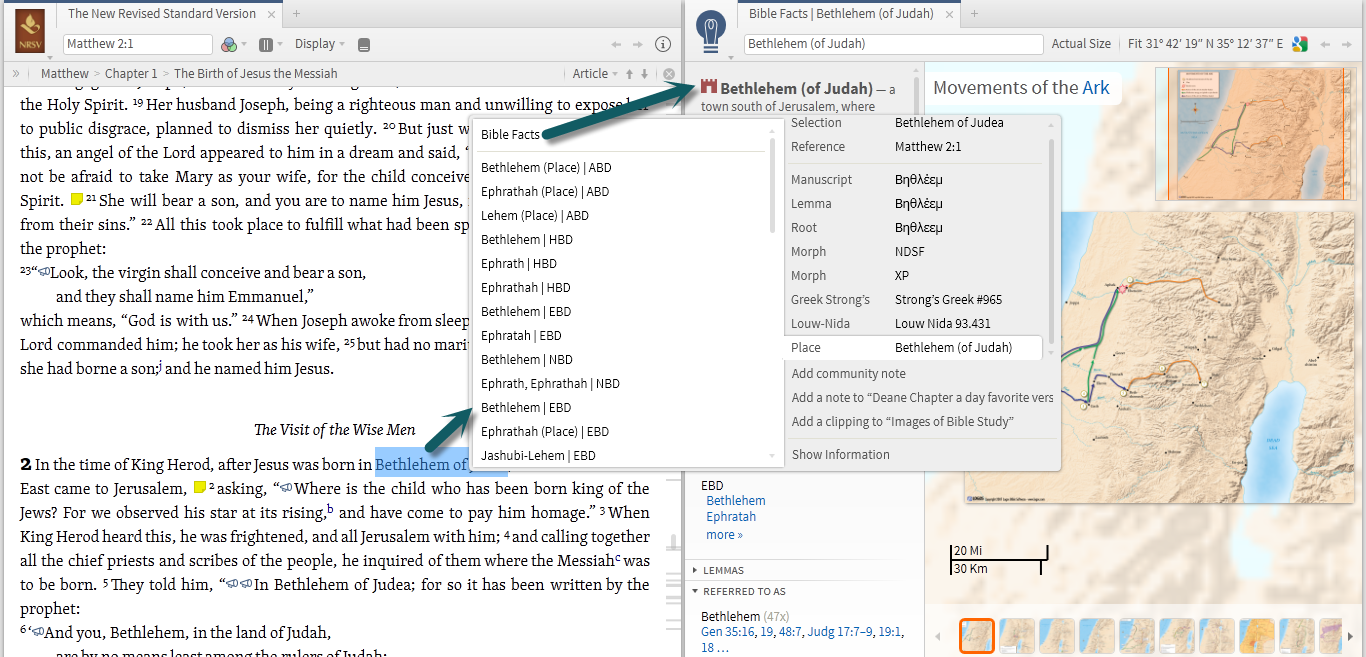Click Add community note
Viewport: 1366px width, 657px height.
point(849,374)
